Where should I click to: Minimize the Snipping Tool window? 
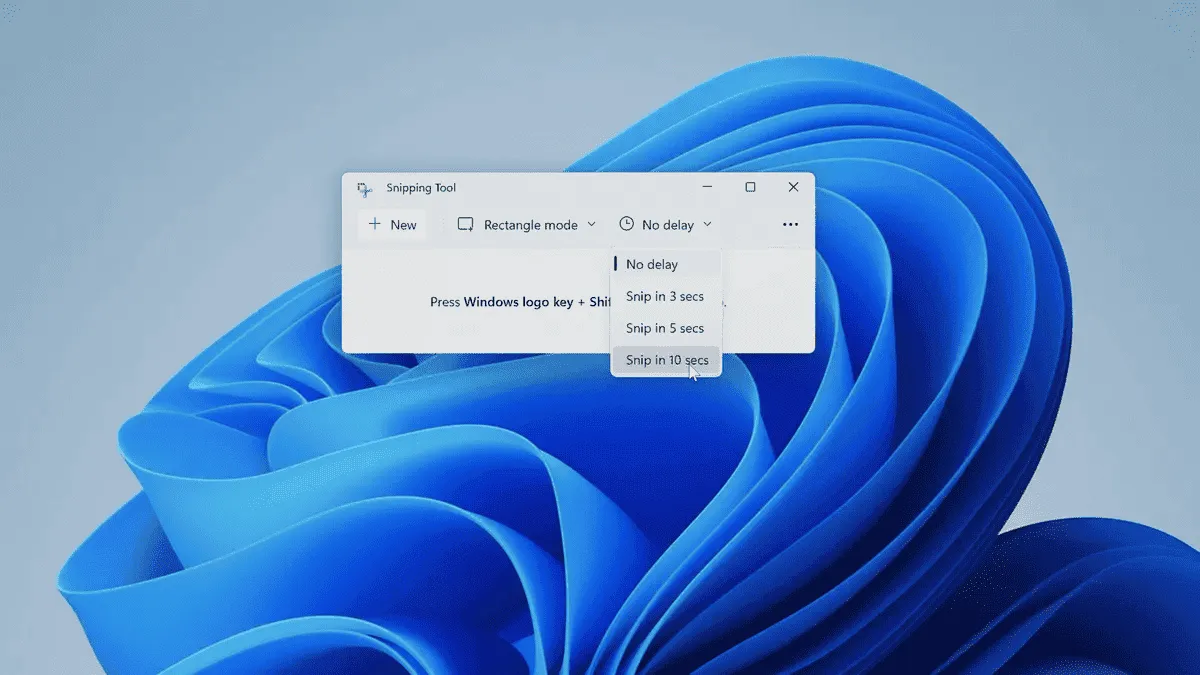click(x=707, y=187)
